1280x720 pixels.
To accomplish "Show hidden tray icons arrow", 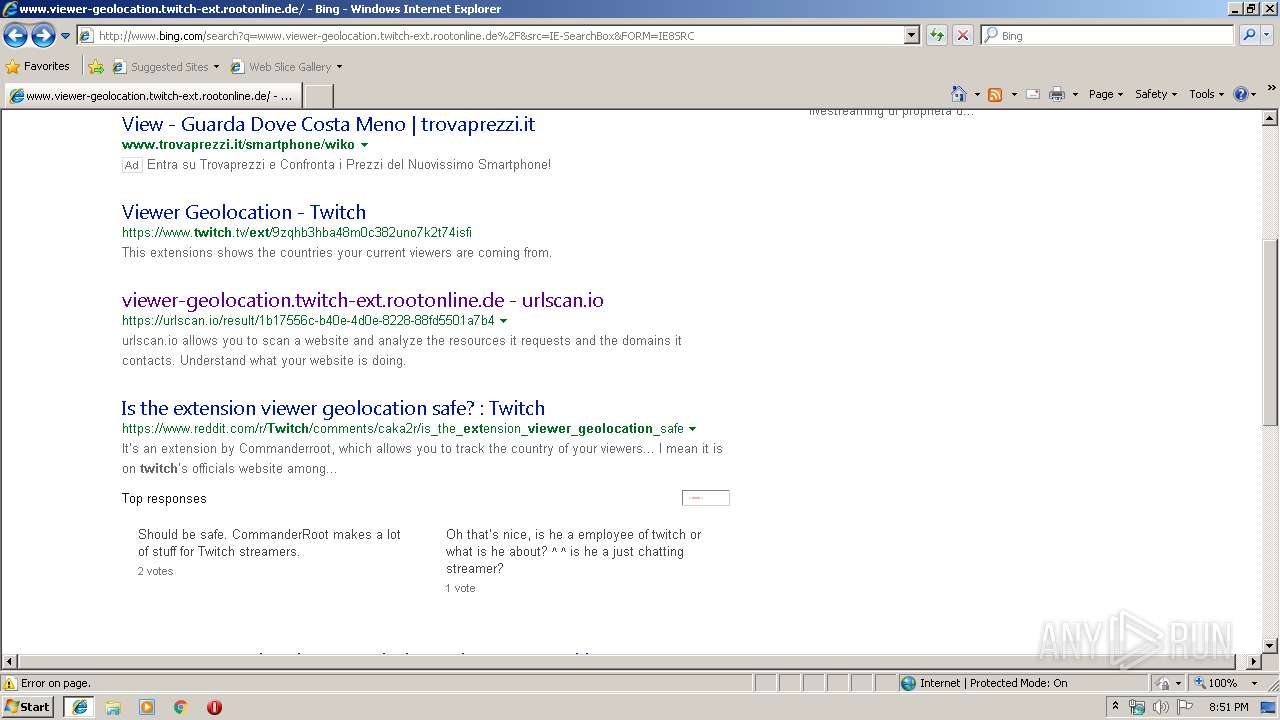I will pyautogui.click(x=1116, y=707).
